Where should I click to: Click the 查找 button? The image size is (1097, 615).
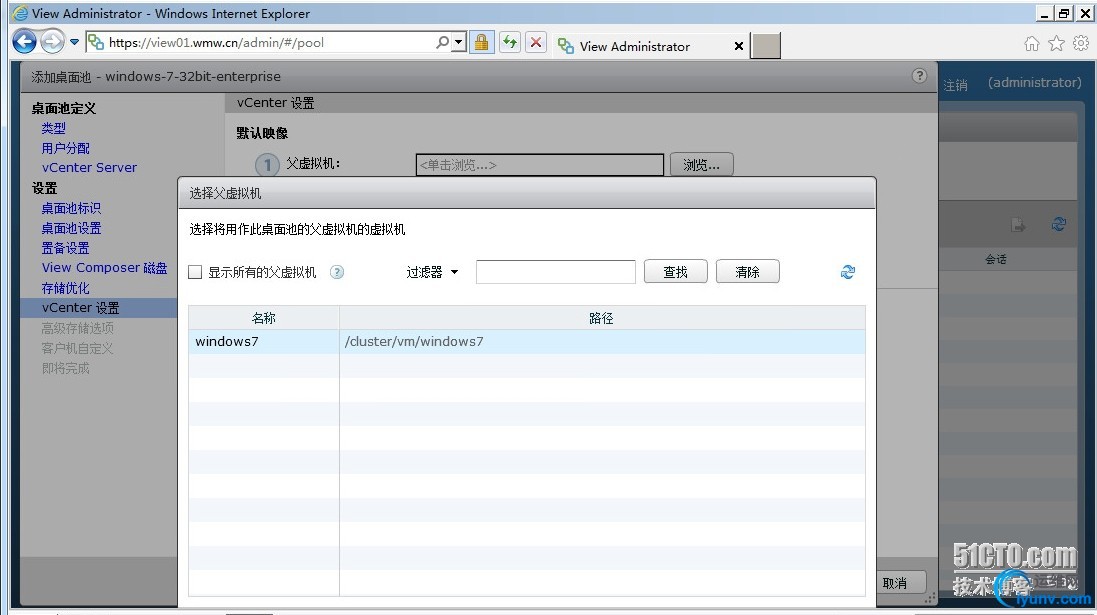point(675,271)
